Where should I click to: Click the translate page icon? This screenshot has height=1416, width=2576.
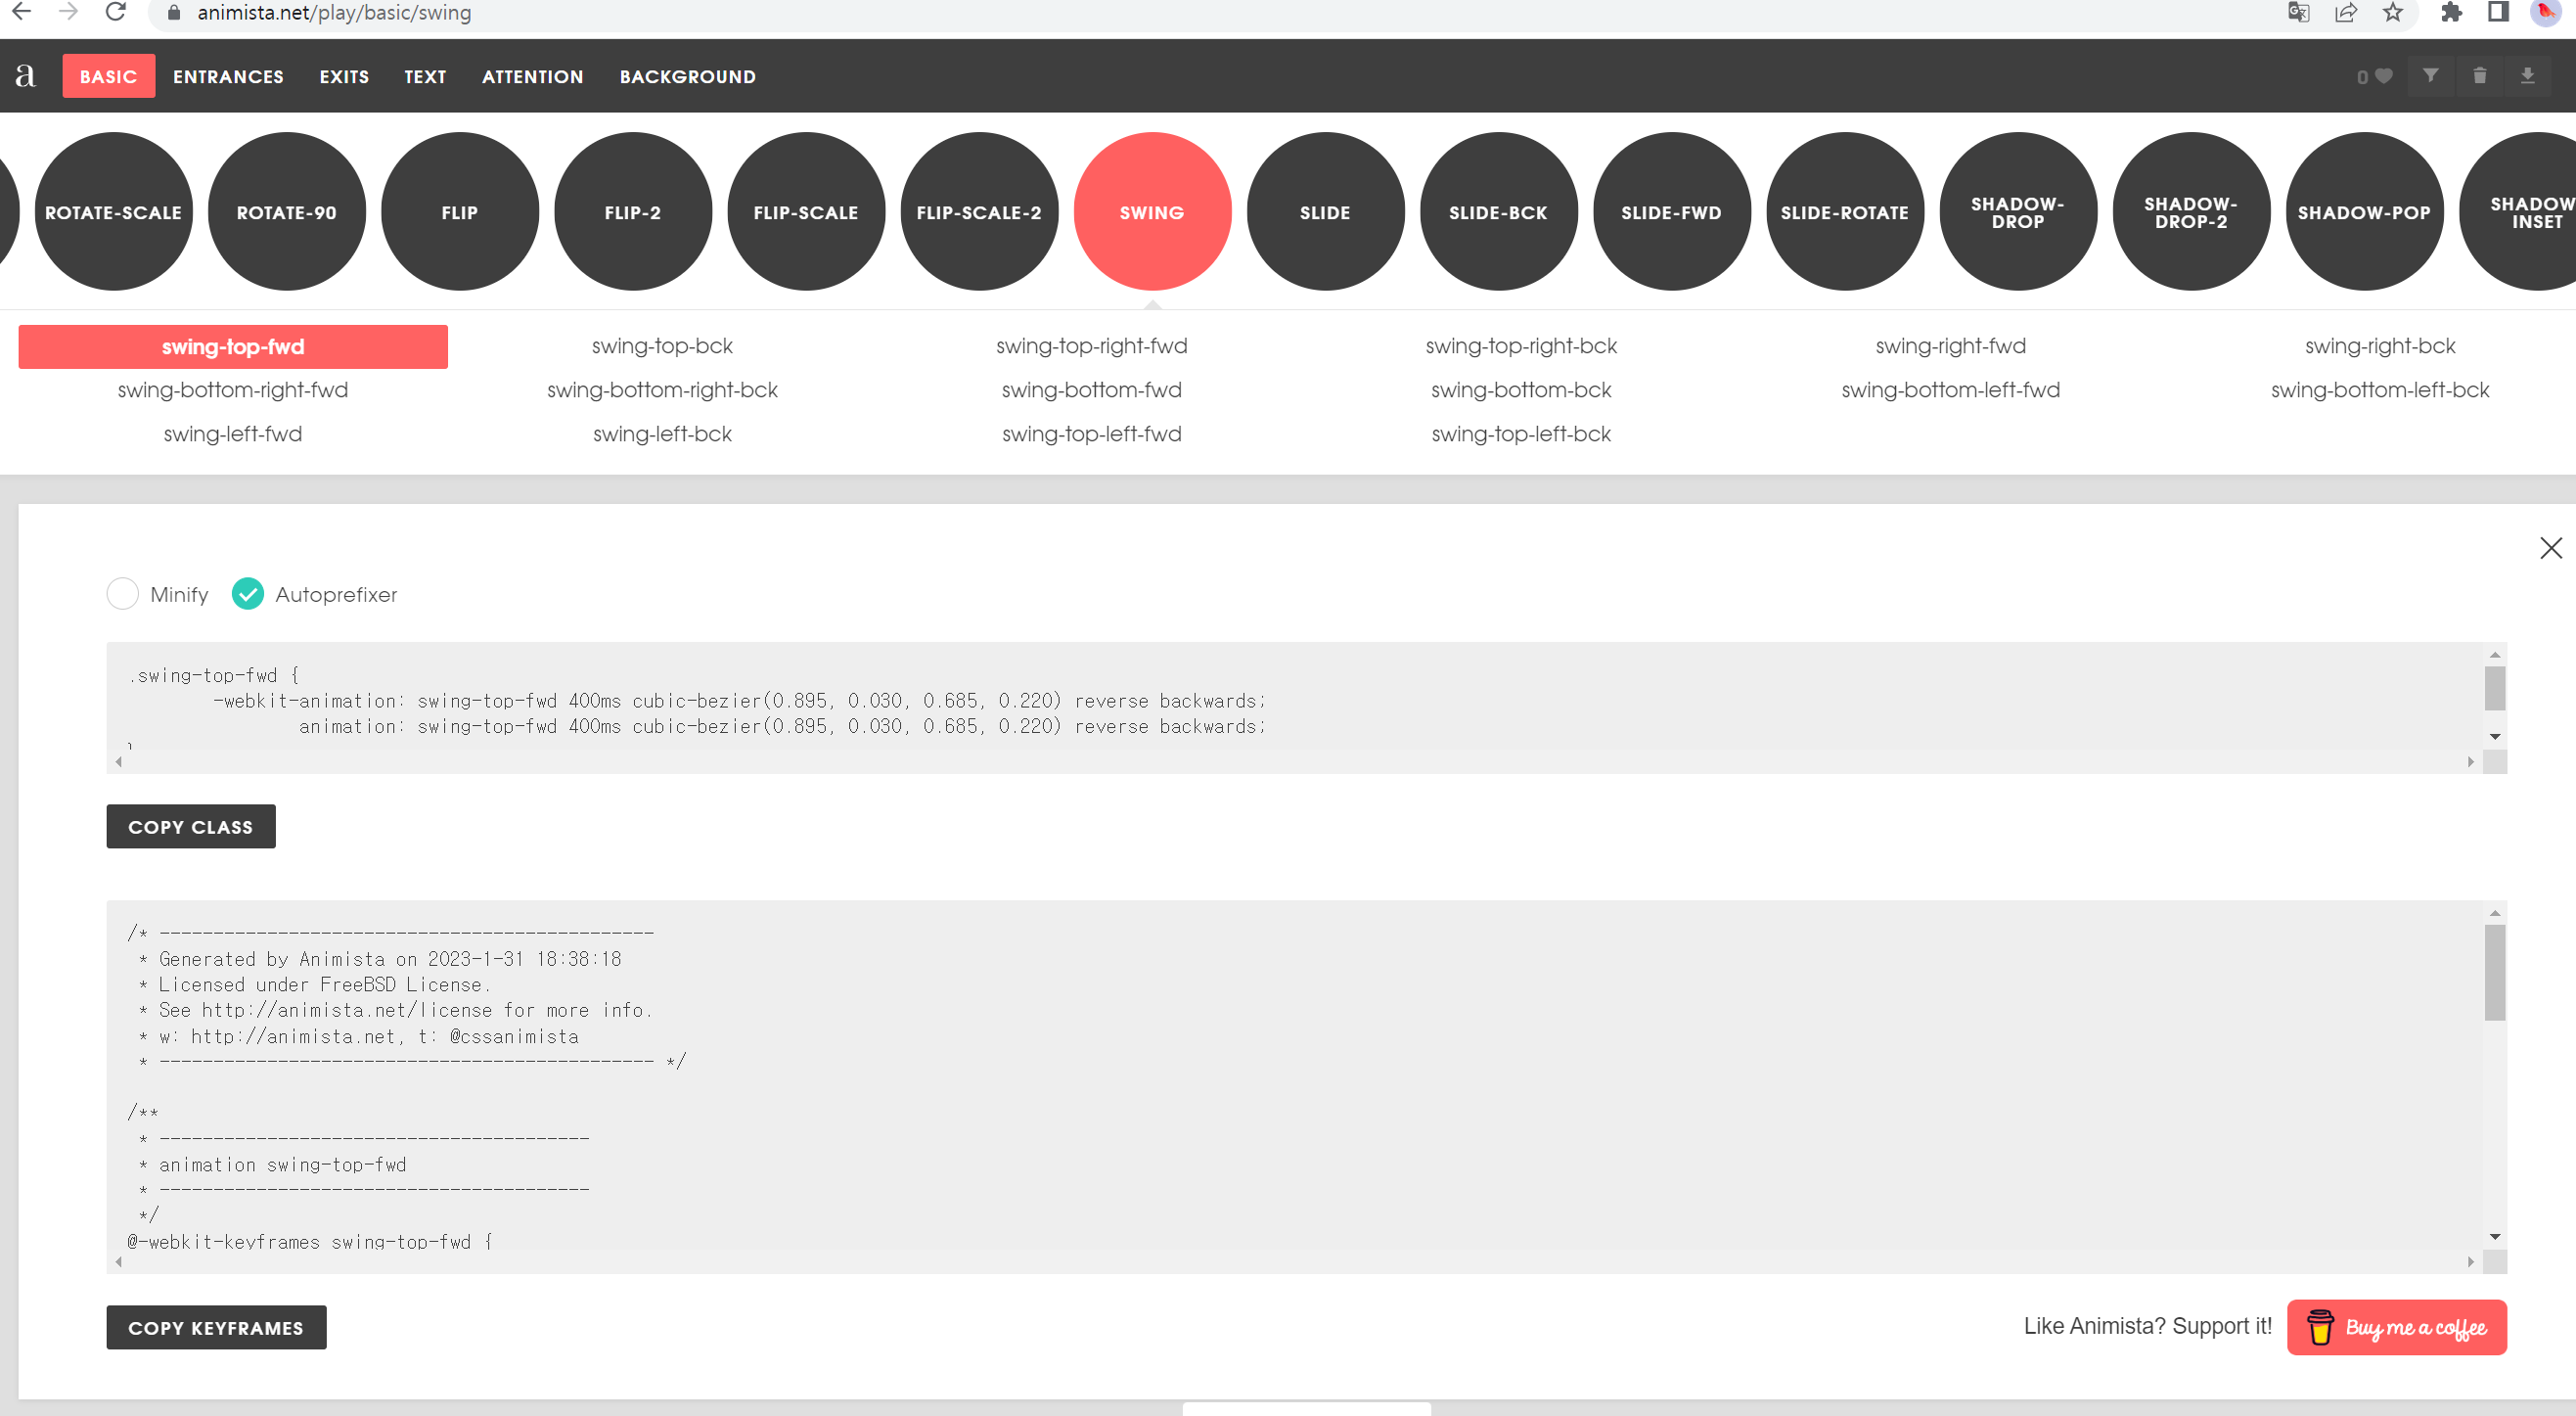(2298, 12)
